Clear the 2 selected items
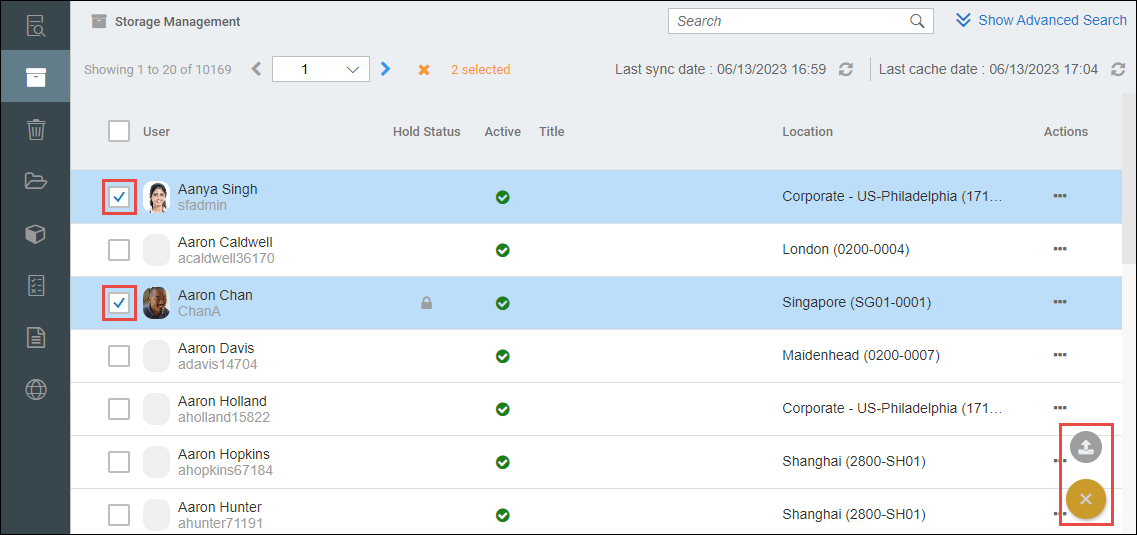Image resolution: width=1137 pixels, height=535 pixels. coord(424,70)
